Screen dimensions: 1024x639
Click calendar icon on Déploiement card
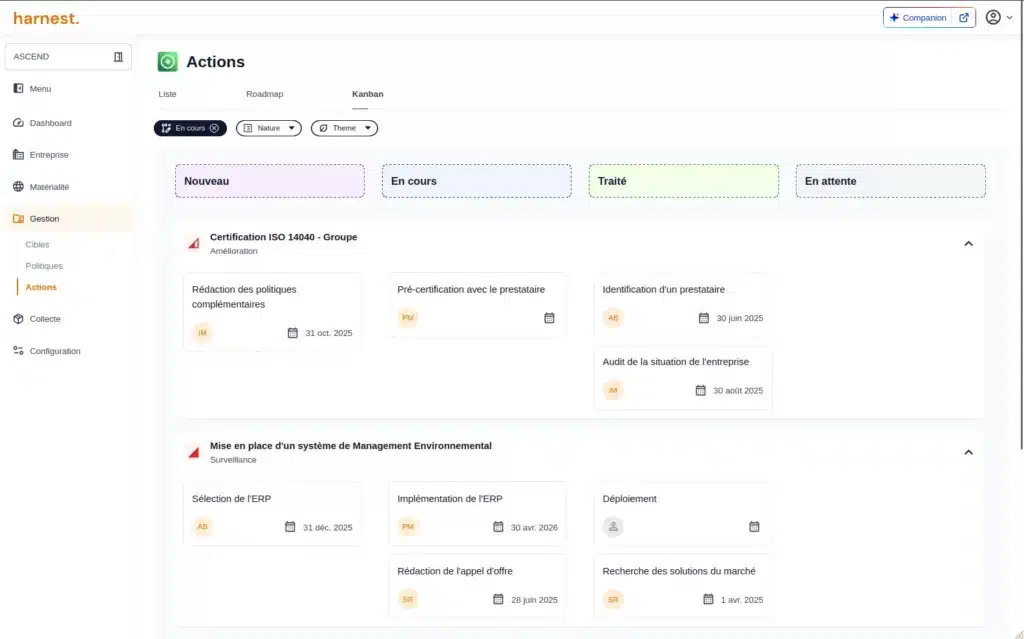754,527
